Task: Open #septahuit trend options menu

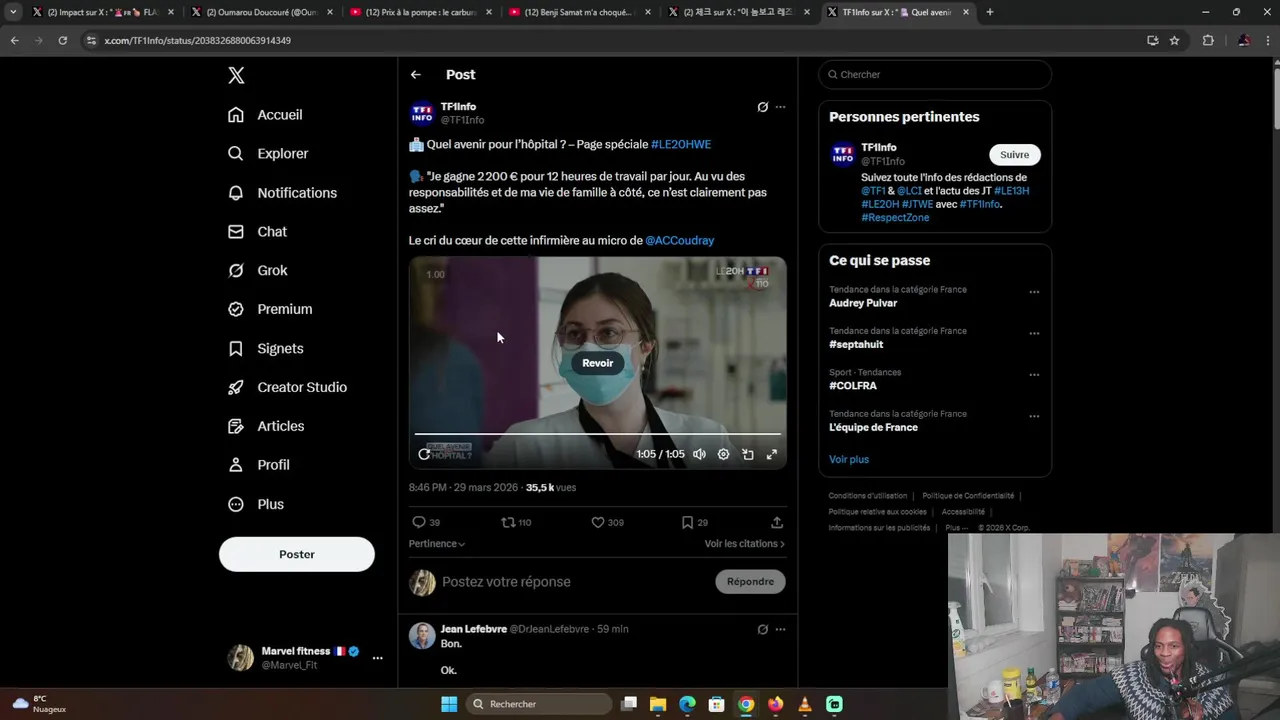Action: pos(1034,334)
